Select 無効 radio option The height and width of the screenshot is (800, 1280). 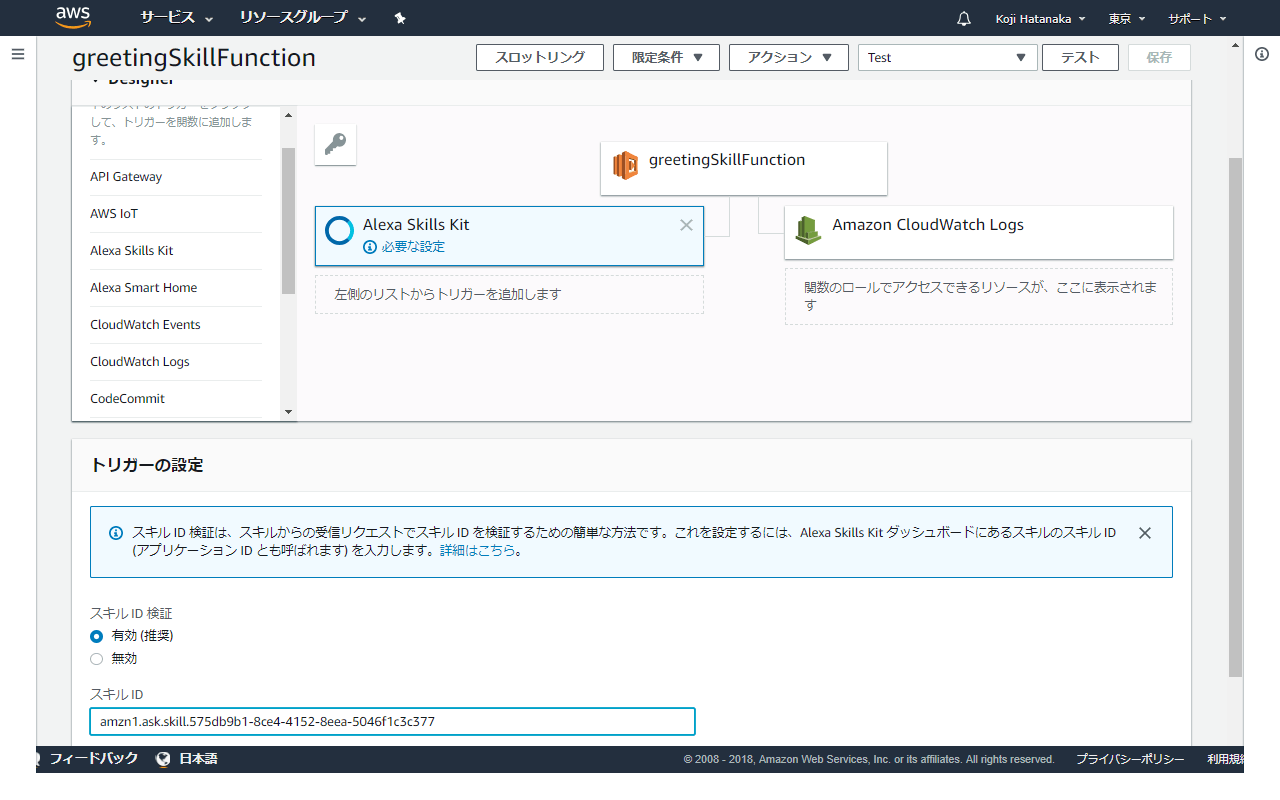[97, 659]
